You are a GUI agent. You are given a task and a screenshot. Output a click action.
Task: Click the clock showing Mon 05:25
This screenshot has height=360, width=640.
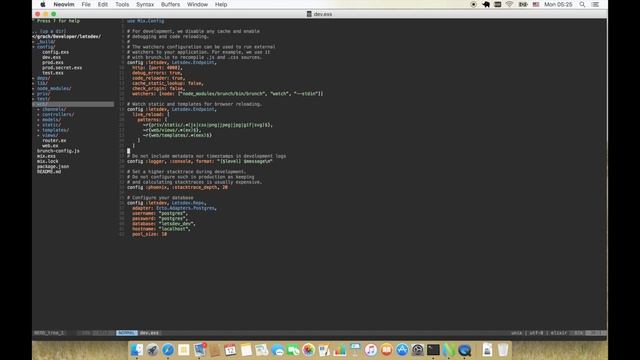558,4
